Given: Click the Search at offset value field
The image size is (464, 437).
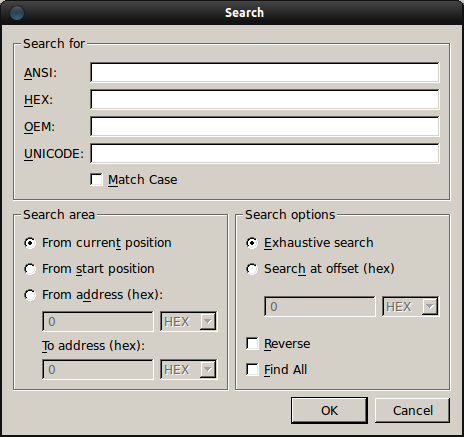Looking at the screenshot, I should (x=320, y=307).
